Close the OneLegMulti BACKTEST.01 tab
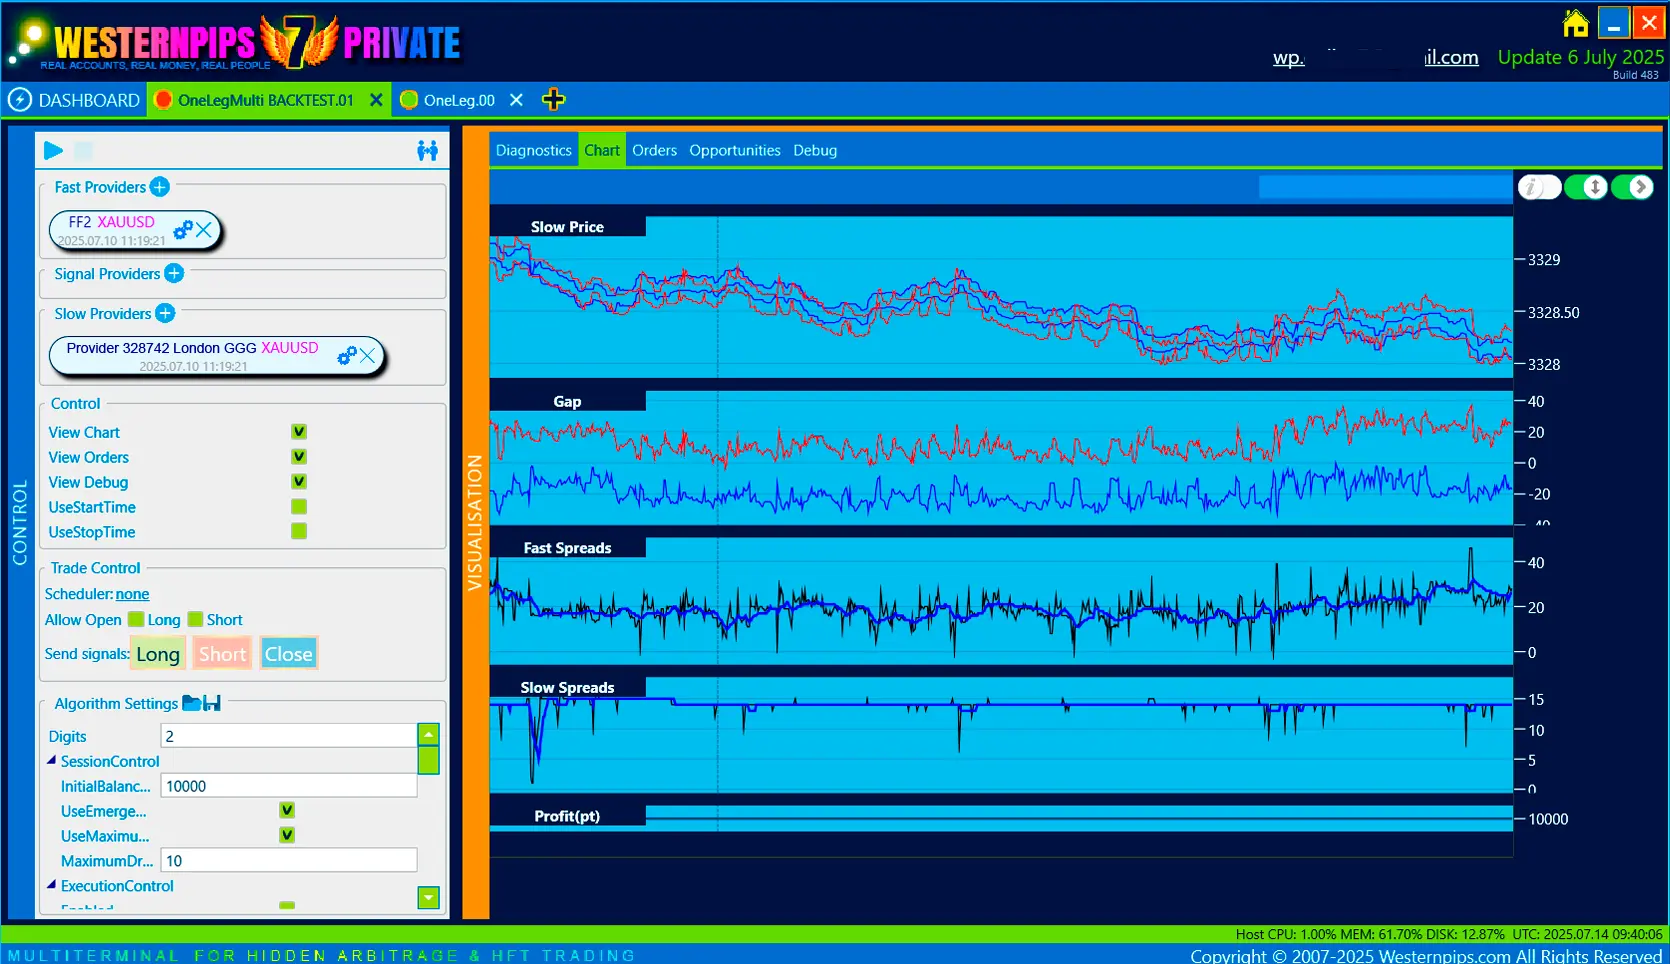Screen dimensions: 1670x964 point(376,100)
